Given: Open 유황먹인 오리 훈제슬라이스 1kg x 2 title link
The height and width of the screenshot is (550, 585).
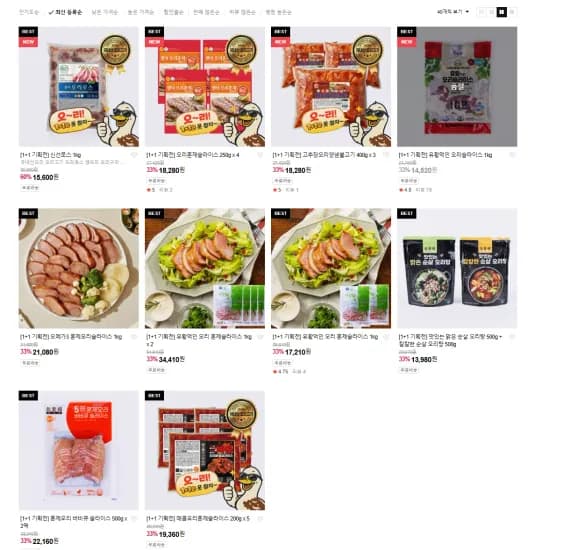Looking at the screenshot, I should click(x=199, y=340).
